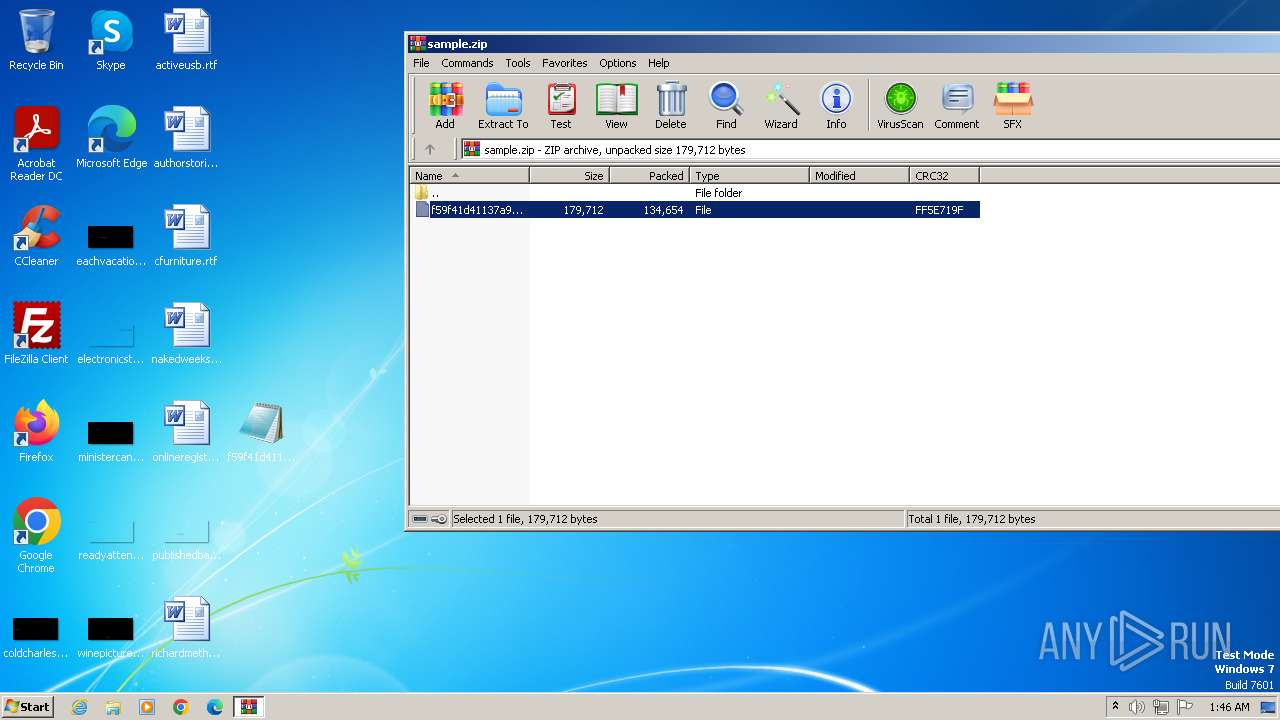Select the authorstori... document icon
The width and height of the screenshot is (1280, 720).
pyautogui.click(x=186, y=137)
